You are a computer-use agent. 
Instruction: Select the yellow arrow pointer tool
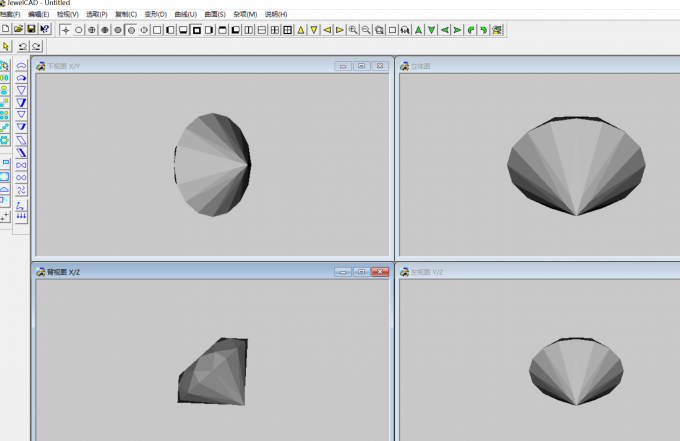pyautogui.click(x=6, y=46)
